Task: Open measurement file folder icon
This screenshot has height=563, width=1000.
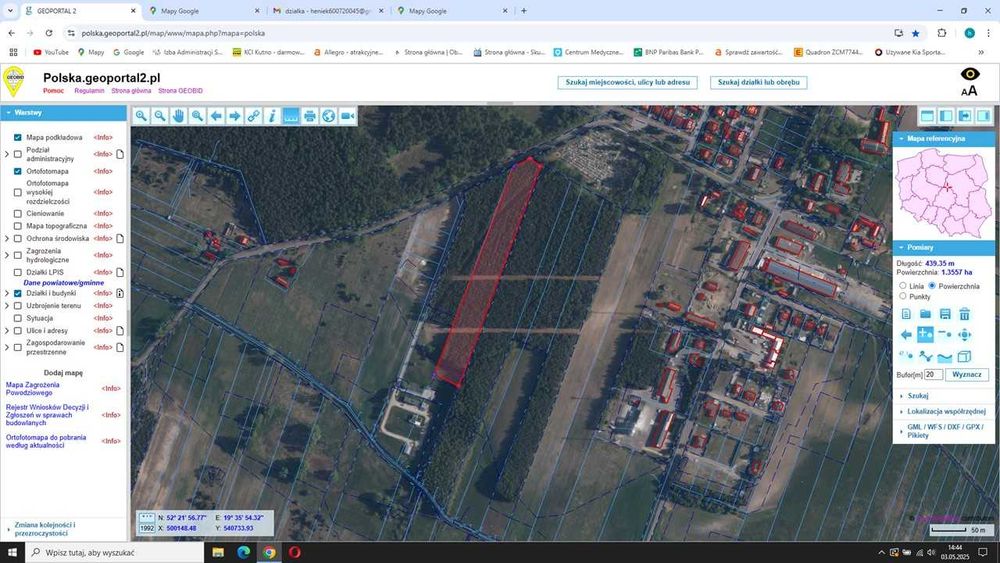Action: pyautogui.click(x=925, y=314)
